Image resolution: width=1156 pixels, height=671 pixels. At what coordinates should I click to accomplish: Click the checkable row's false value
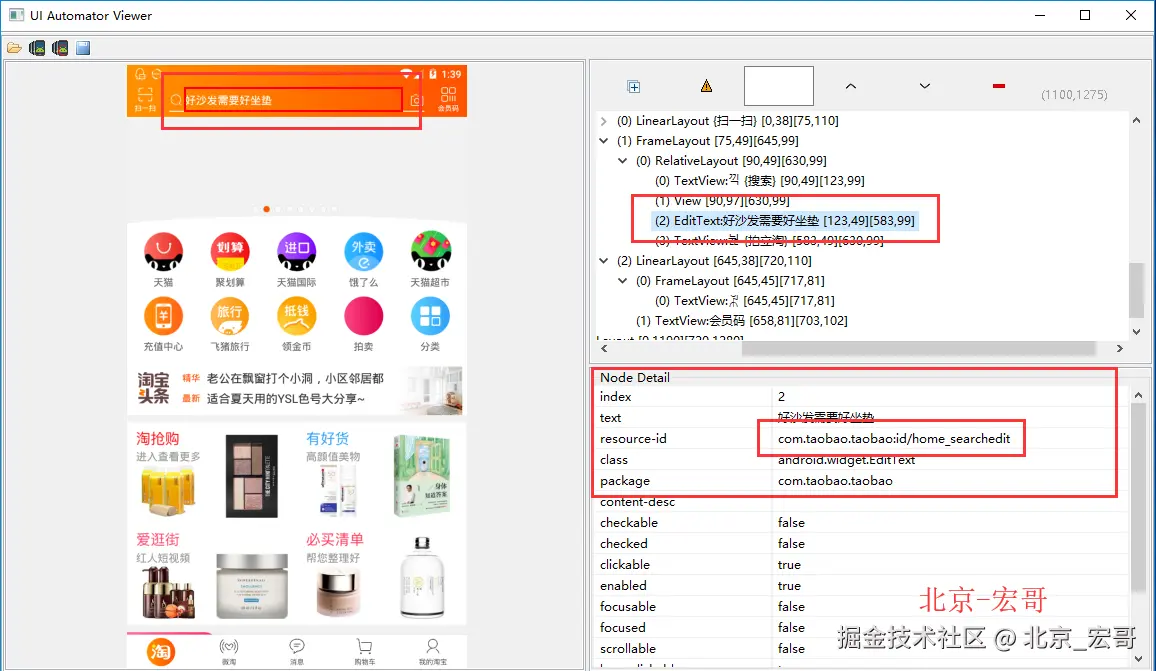(791, 523)
